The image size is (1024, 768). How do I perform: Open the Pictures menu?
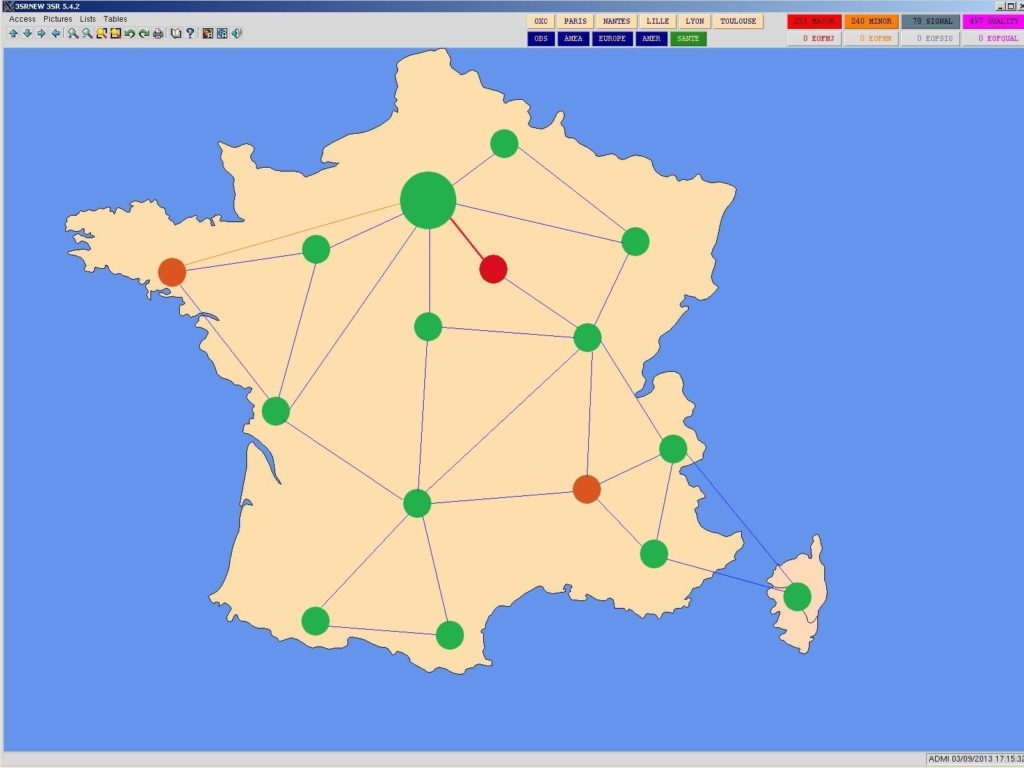coord(57,19)
